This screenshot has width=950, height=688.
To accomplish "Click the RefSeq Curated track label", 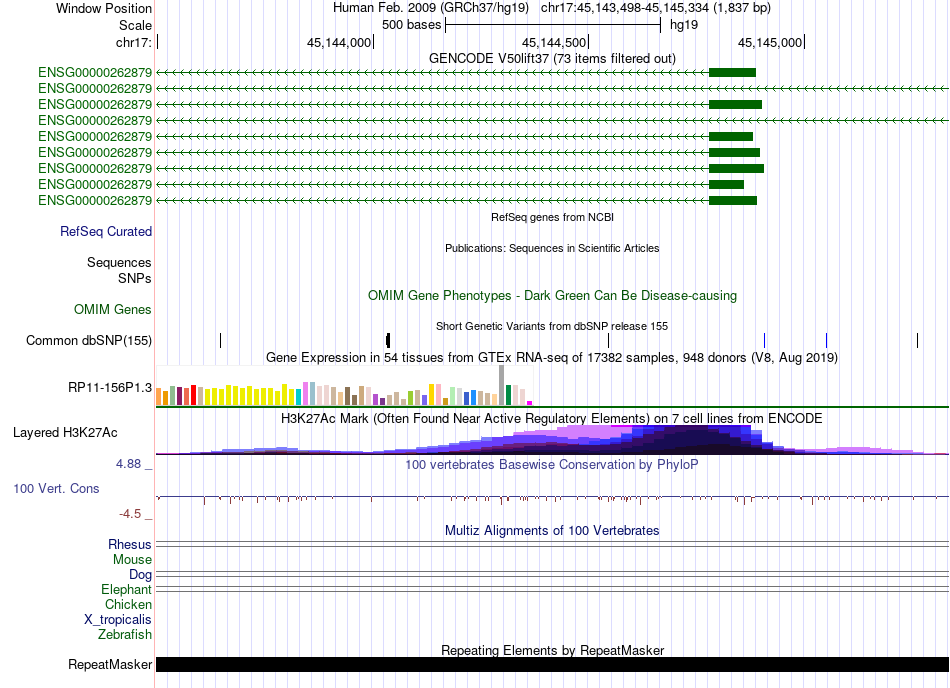I will point(106,231).
